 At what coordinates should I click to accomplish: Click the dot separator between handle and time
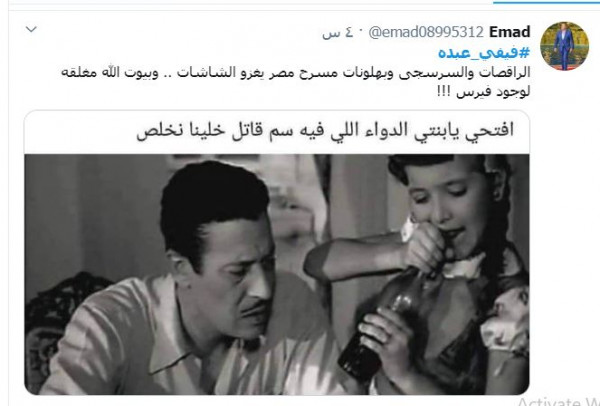(360, 31)
